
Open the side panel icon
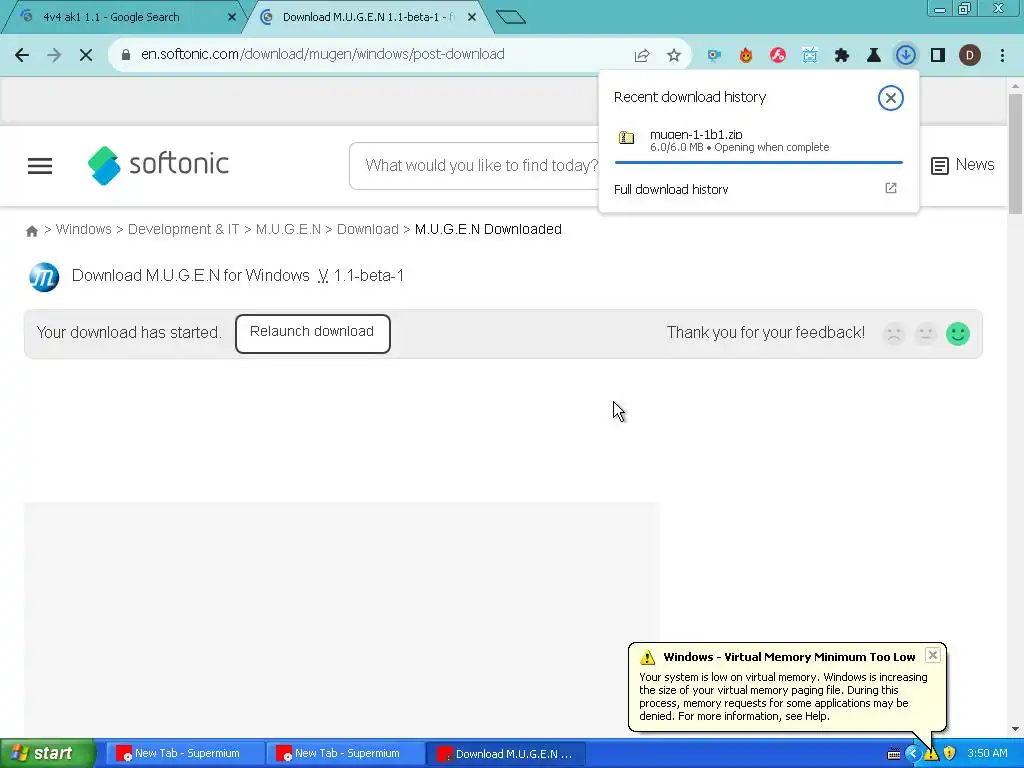point(938,55)
